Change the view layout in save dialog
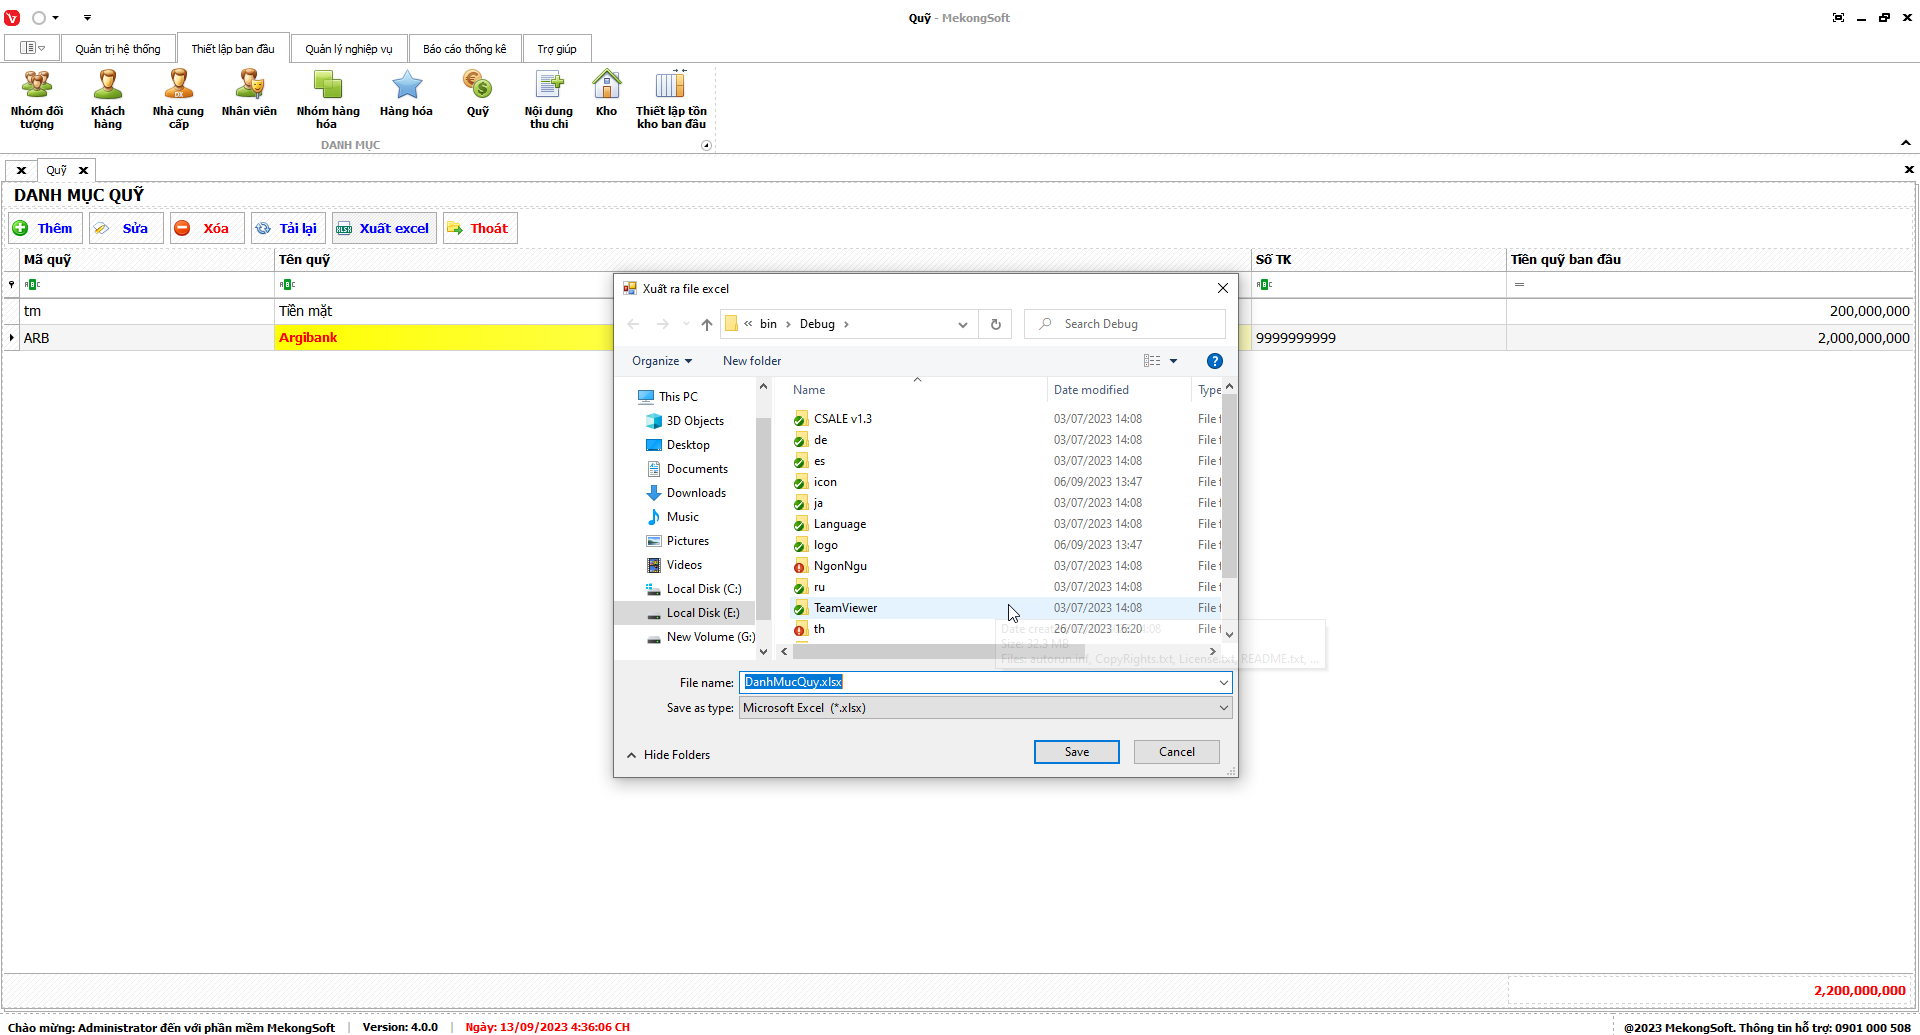The image size is (1920, 1035). point(1153,361)
